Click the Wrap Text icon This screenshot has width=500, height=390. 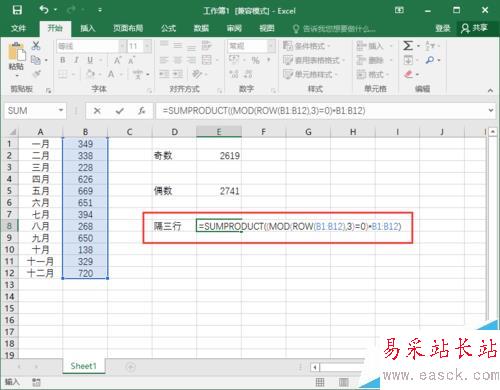207,45
